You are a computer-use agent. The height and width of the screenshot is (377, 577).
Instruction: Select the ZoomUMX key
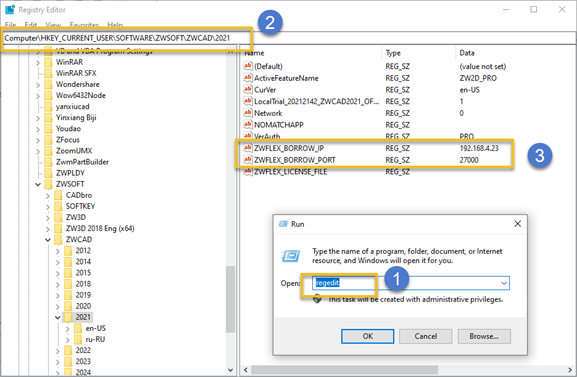[74, 151]
